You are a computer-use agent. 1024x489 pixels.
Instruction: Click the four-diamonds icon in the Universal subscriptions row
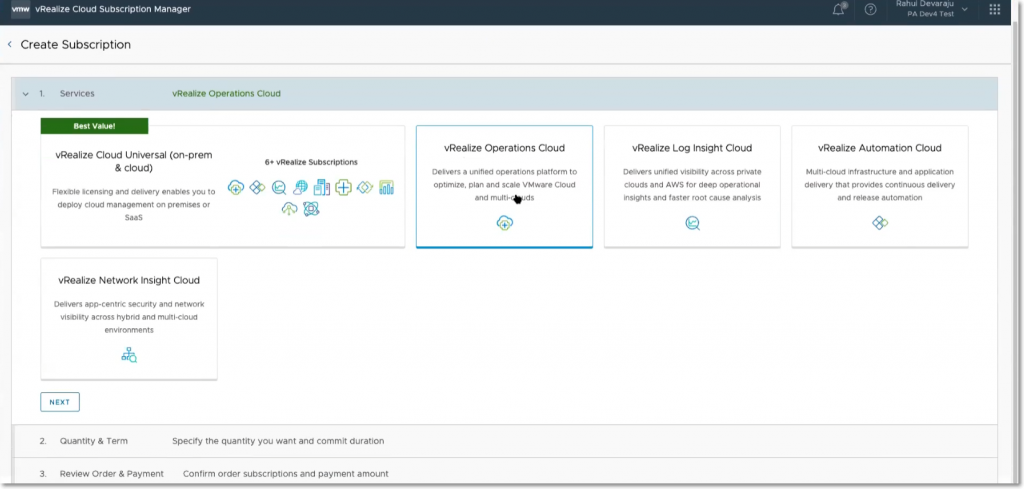pos(257,188)
